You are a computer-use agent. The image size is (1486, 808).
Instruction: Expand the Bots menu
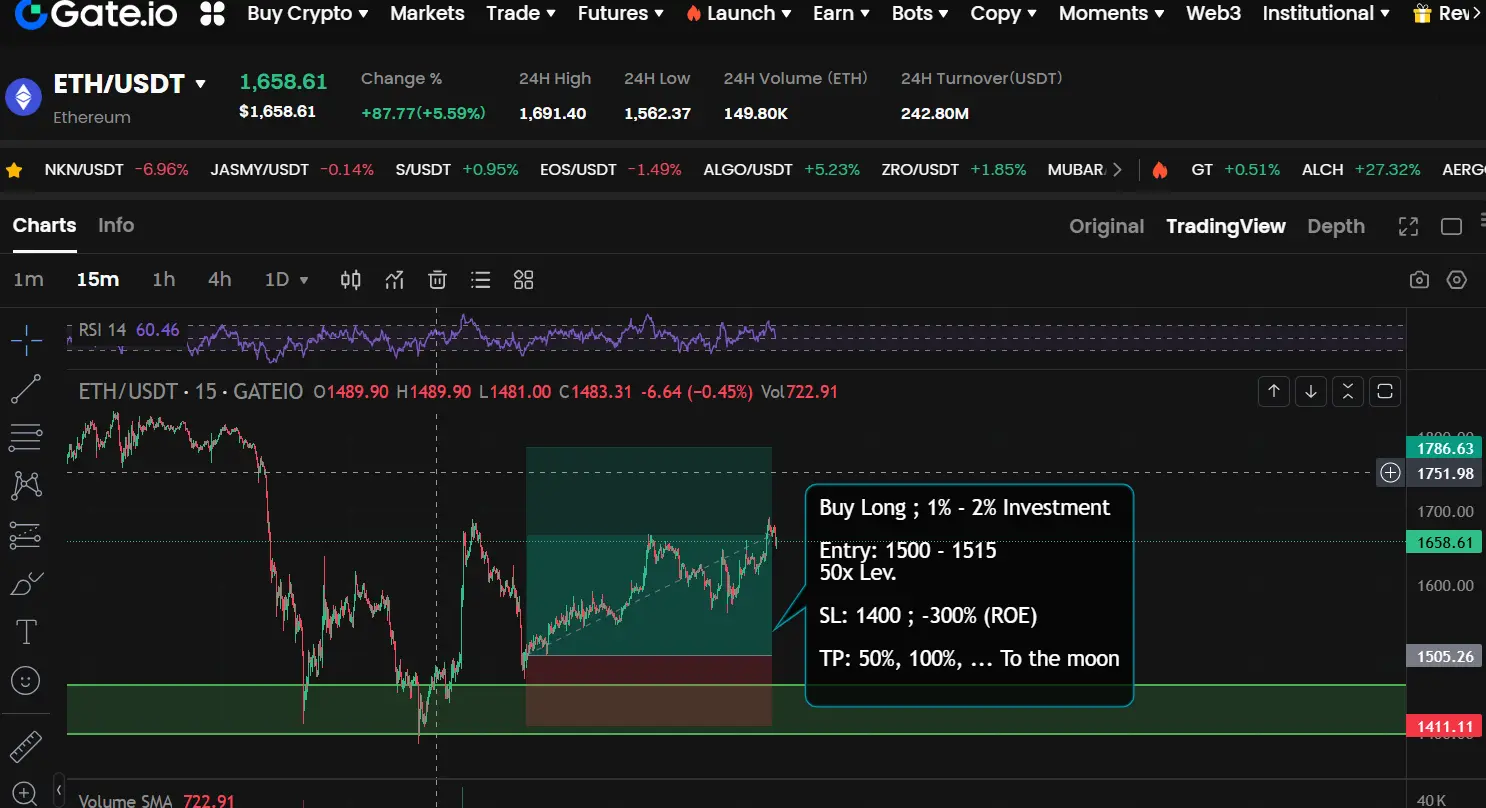point(920,13)
